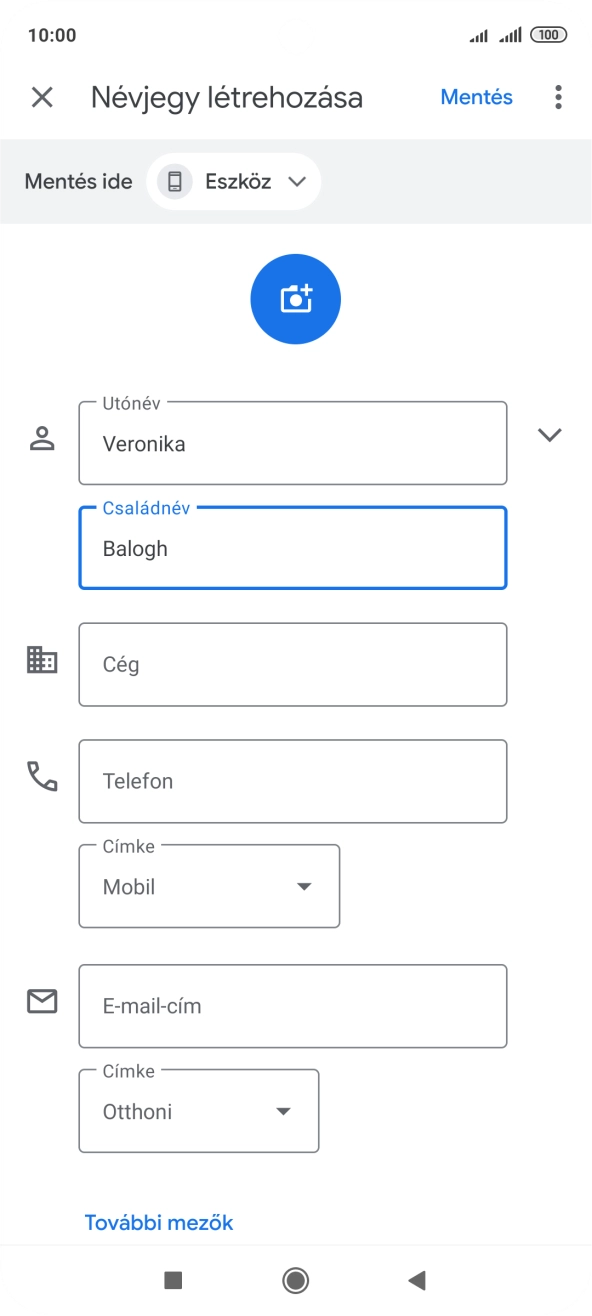
Task: Click the E-mail-cím input field
Action: point(292,1006)
